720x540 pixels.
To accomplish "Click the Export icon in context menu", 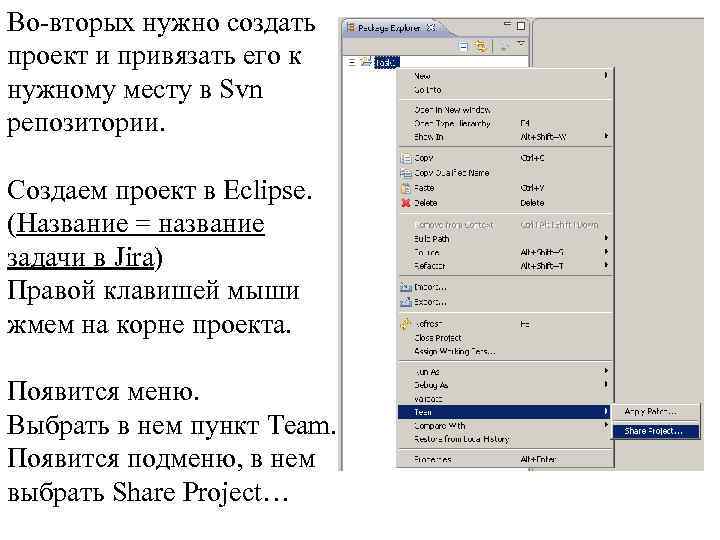I will pyautogui.click(x=406, y=302).
